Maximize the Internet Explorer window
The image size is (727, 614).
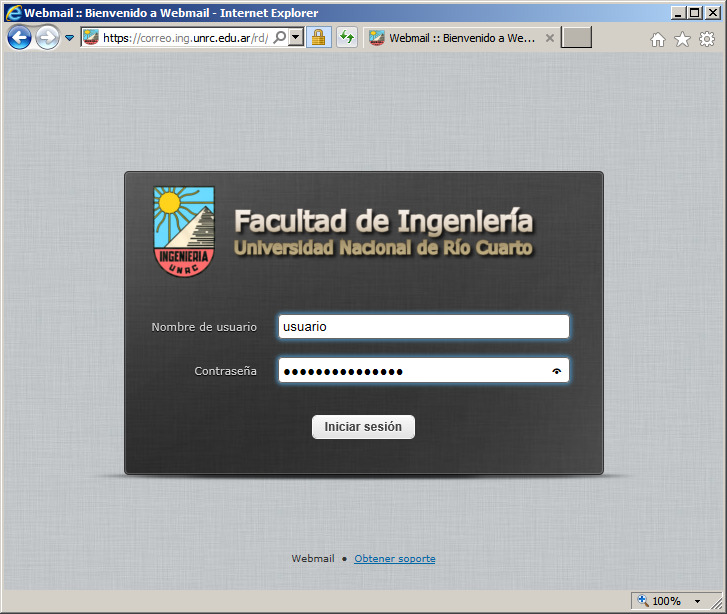(695, 13)
